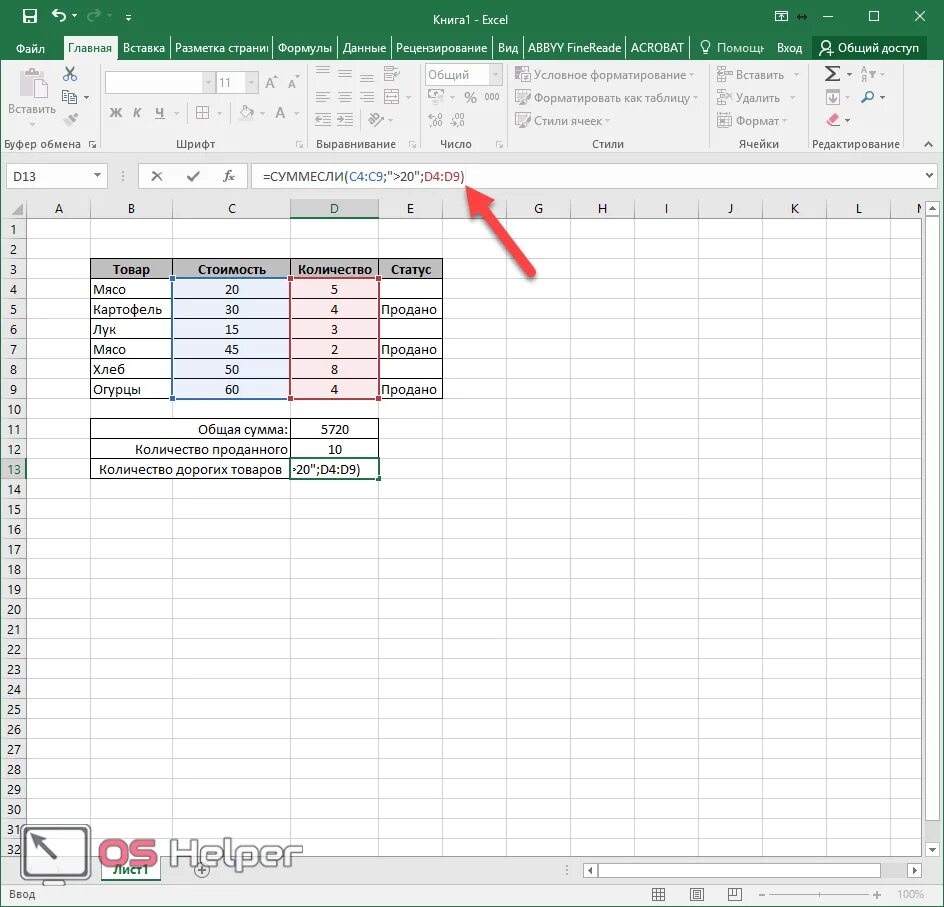The width and height of the screenshot is (944, 907).
Task: Click the Формат cells button
Action: (752, 120)
